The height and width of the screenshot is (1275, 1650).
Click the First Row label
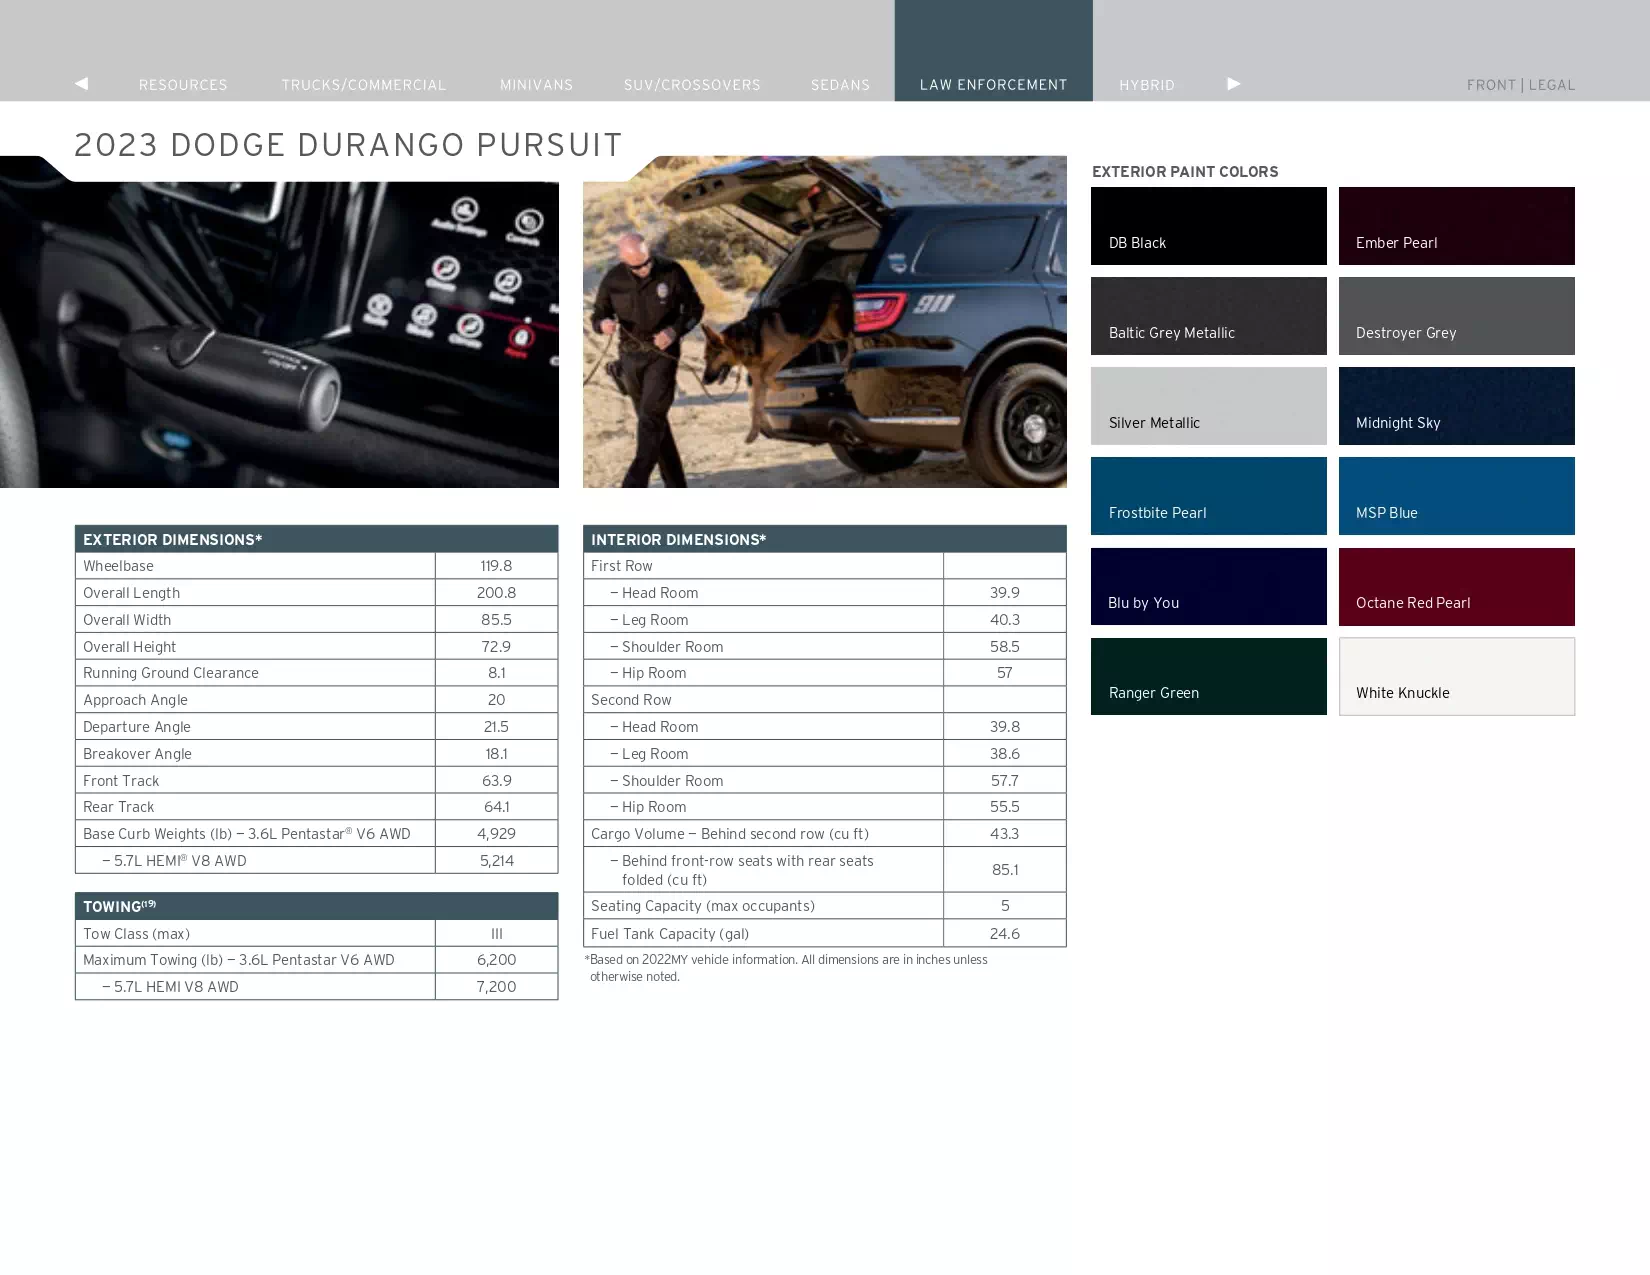(x=622, y=566)
